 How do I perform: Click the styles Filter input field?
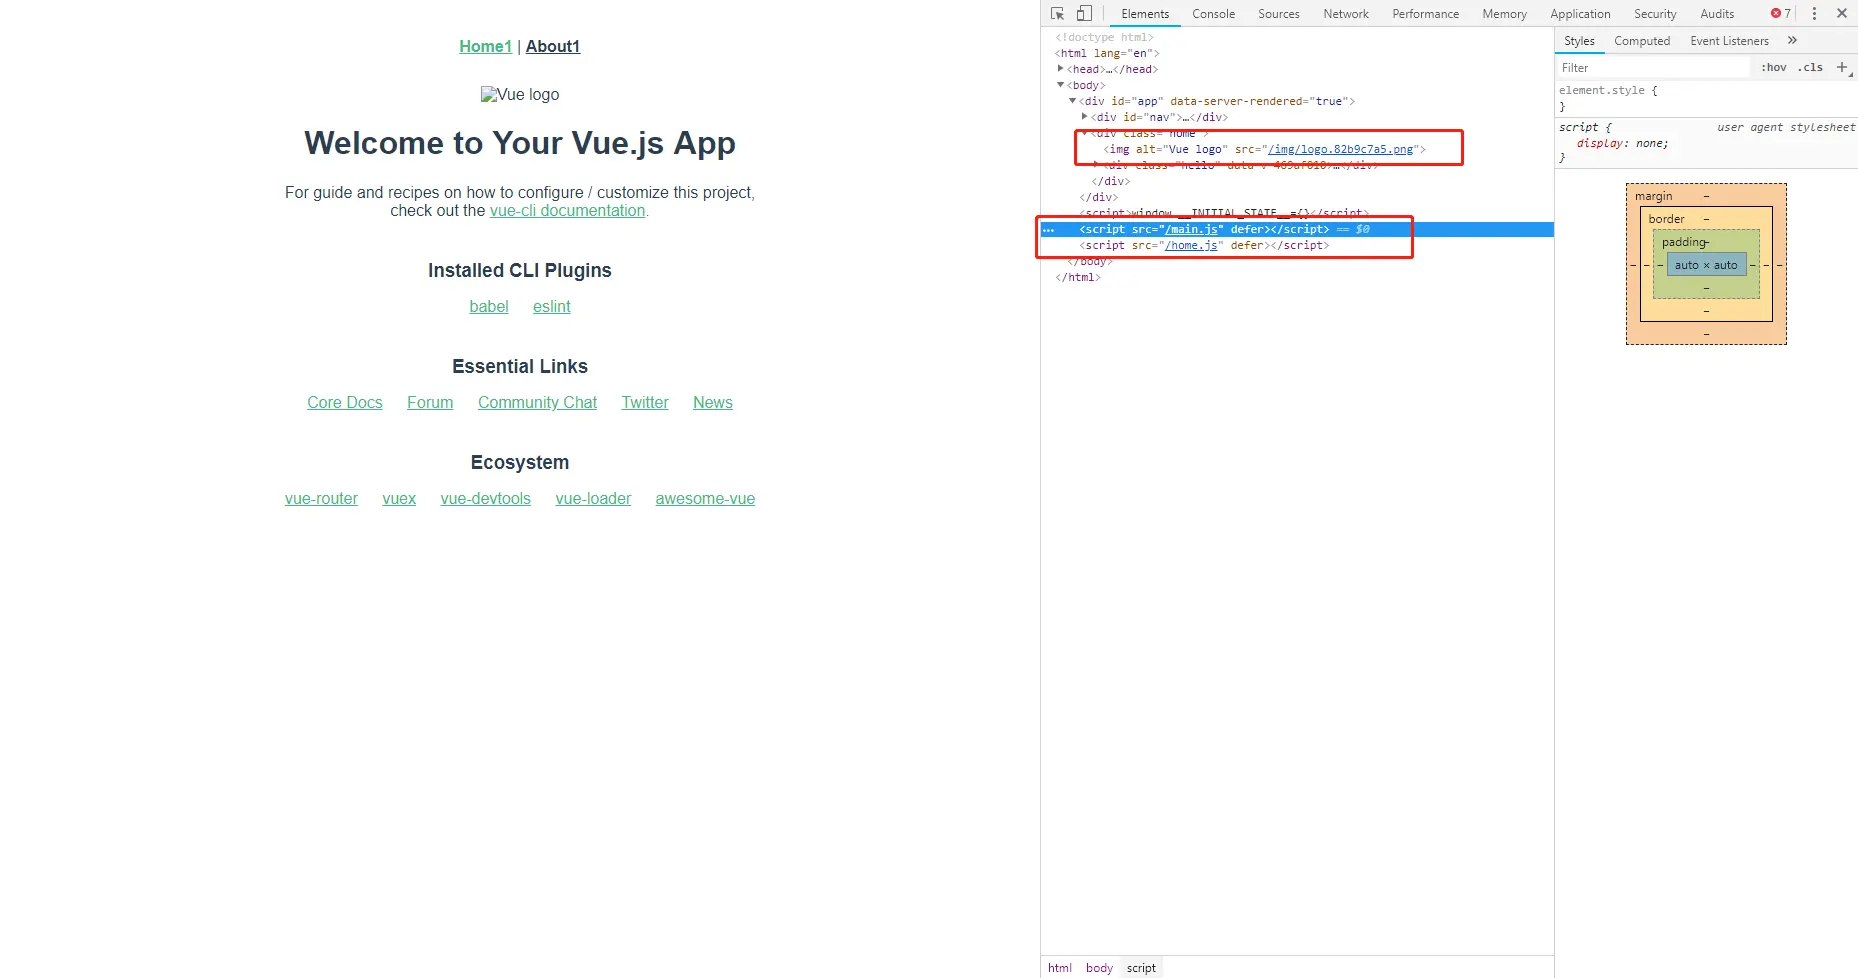click(1654, 68)
